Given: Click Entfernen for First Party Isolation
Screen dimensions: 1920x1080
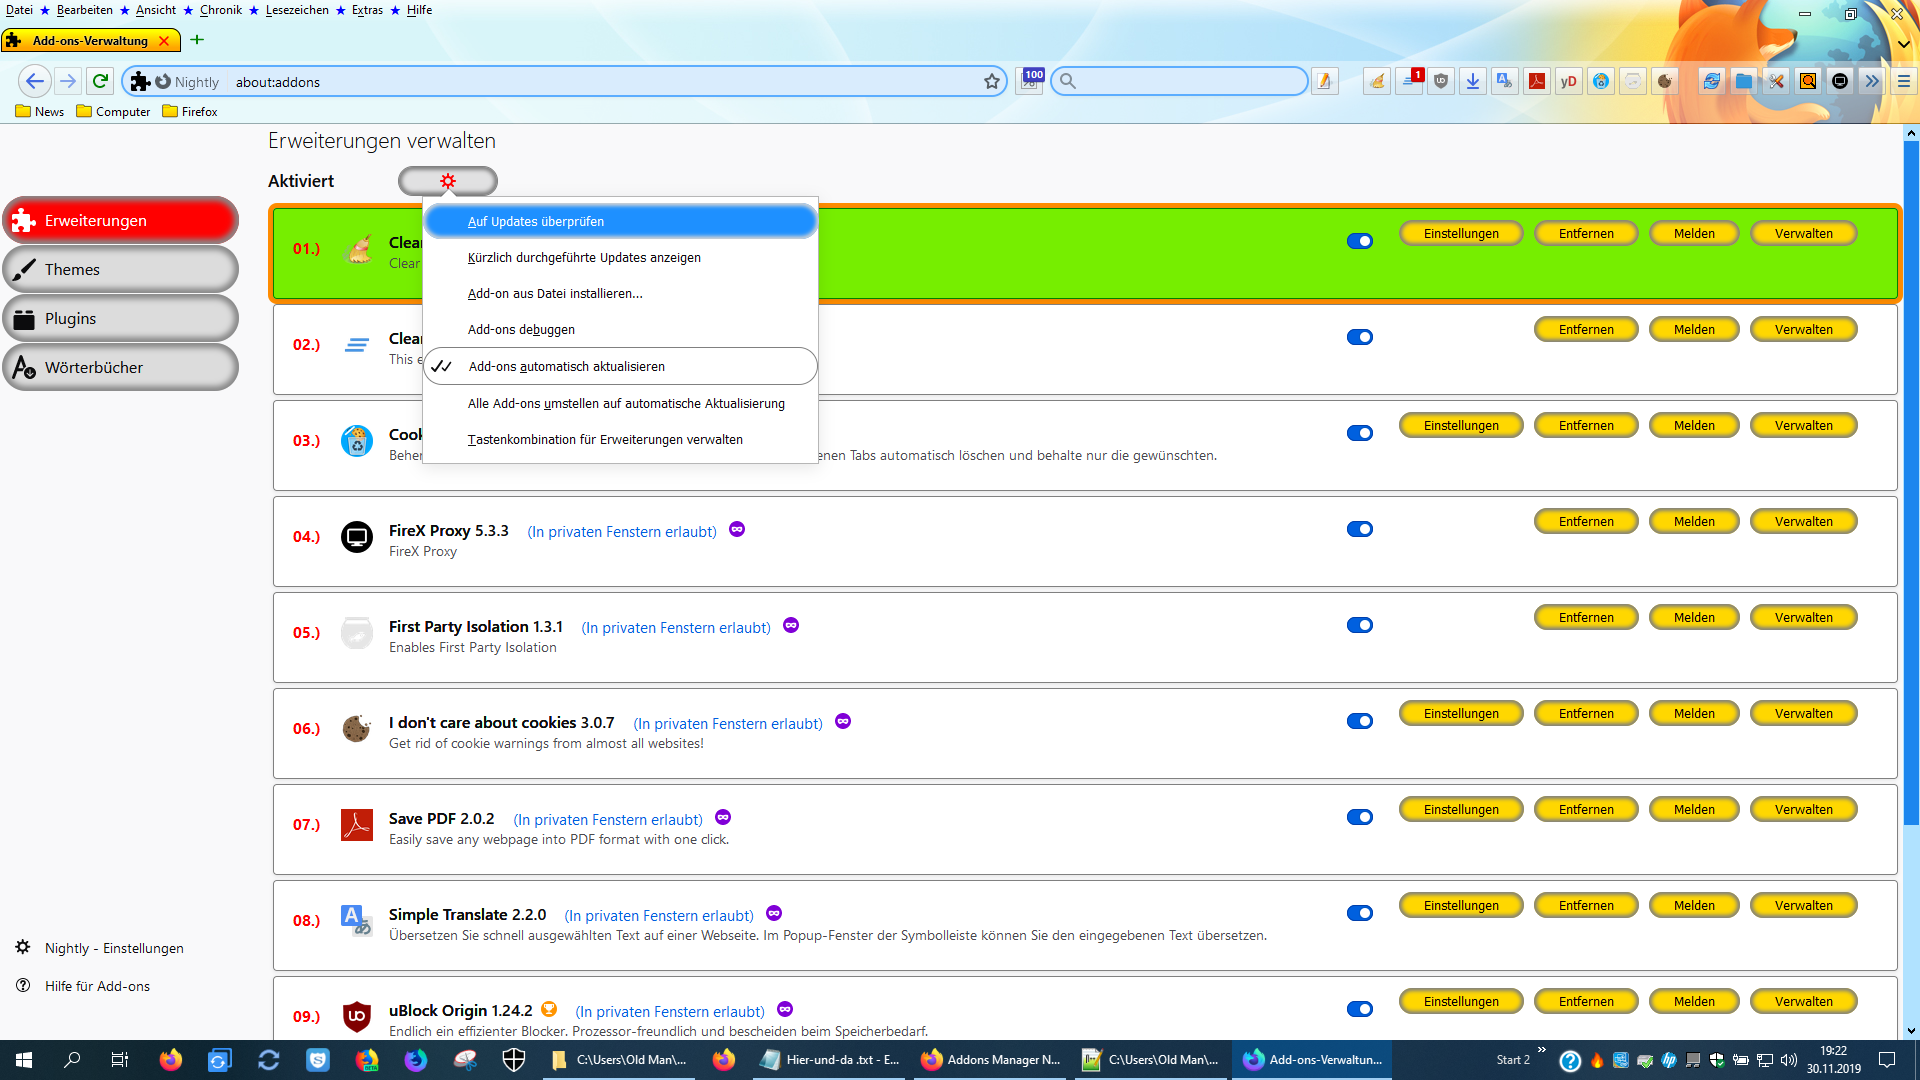Looking at the screenshot, I should 1585,617.
